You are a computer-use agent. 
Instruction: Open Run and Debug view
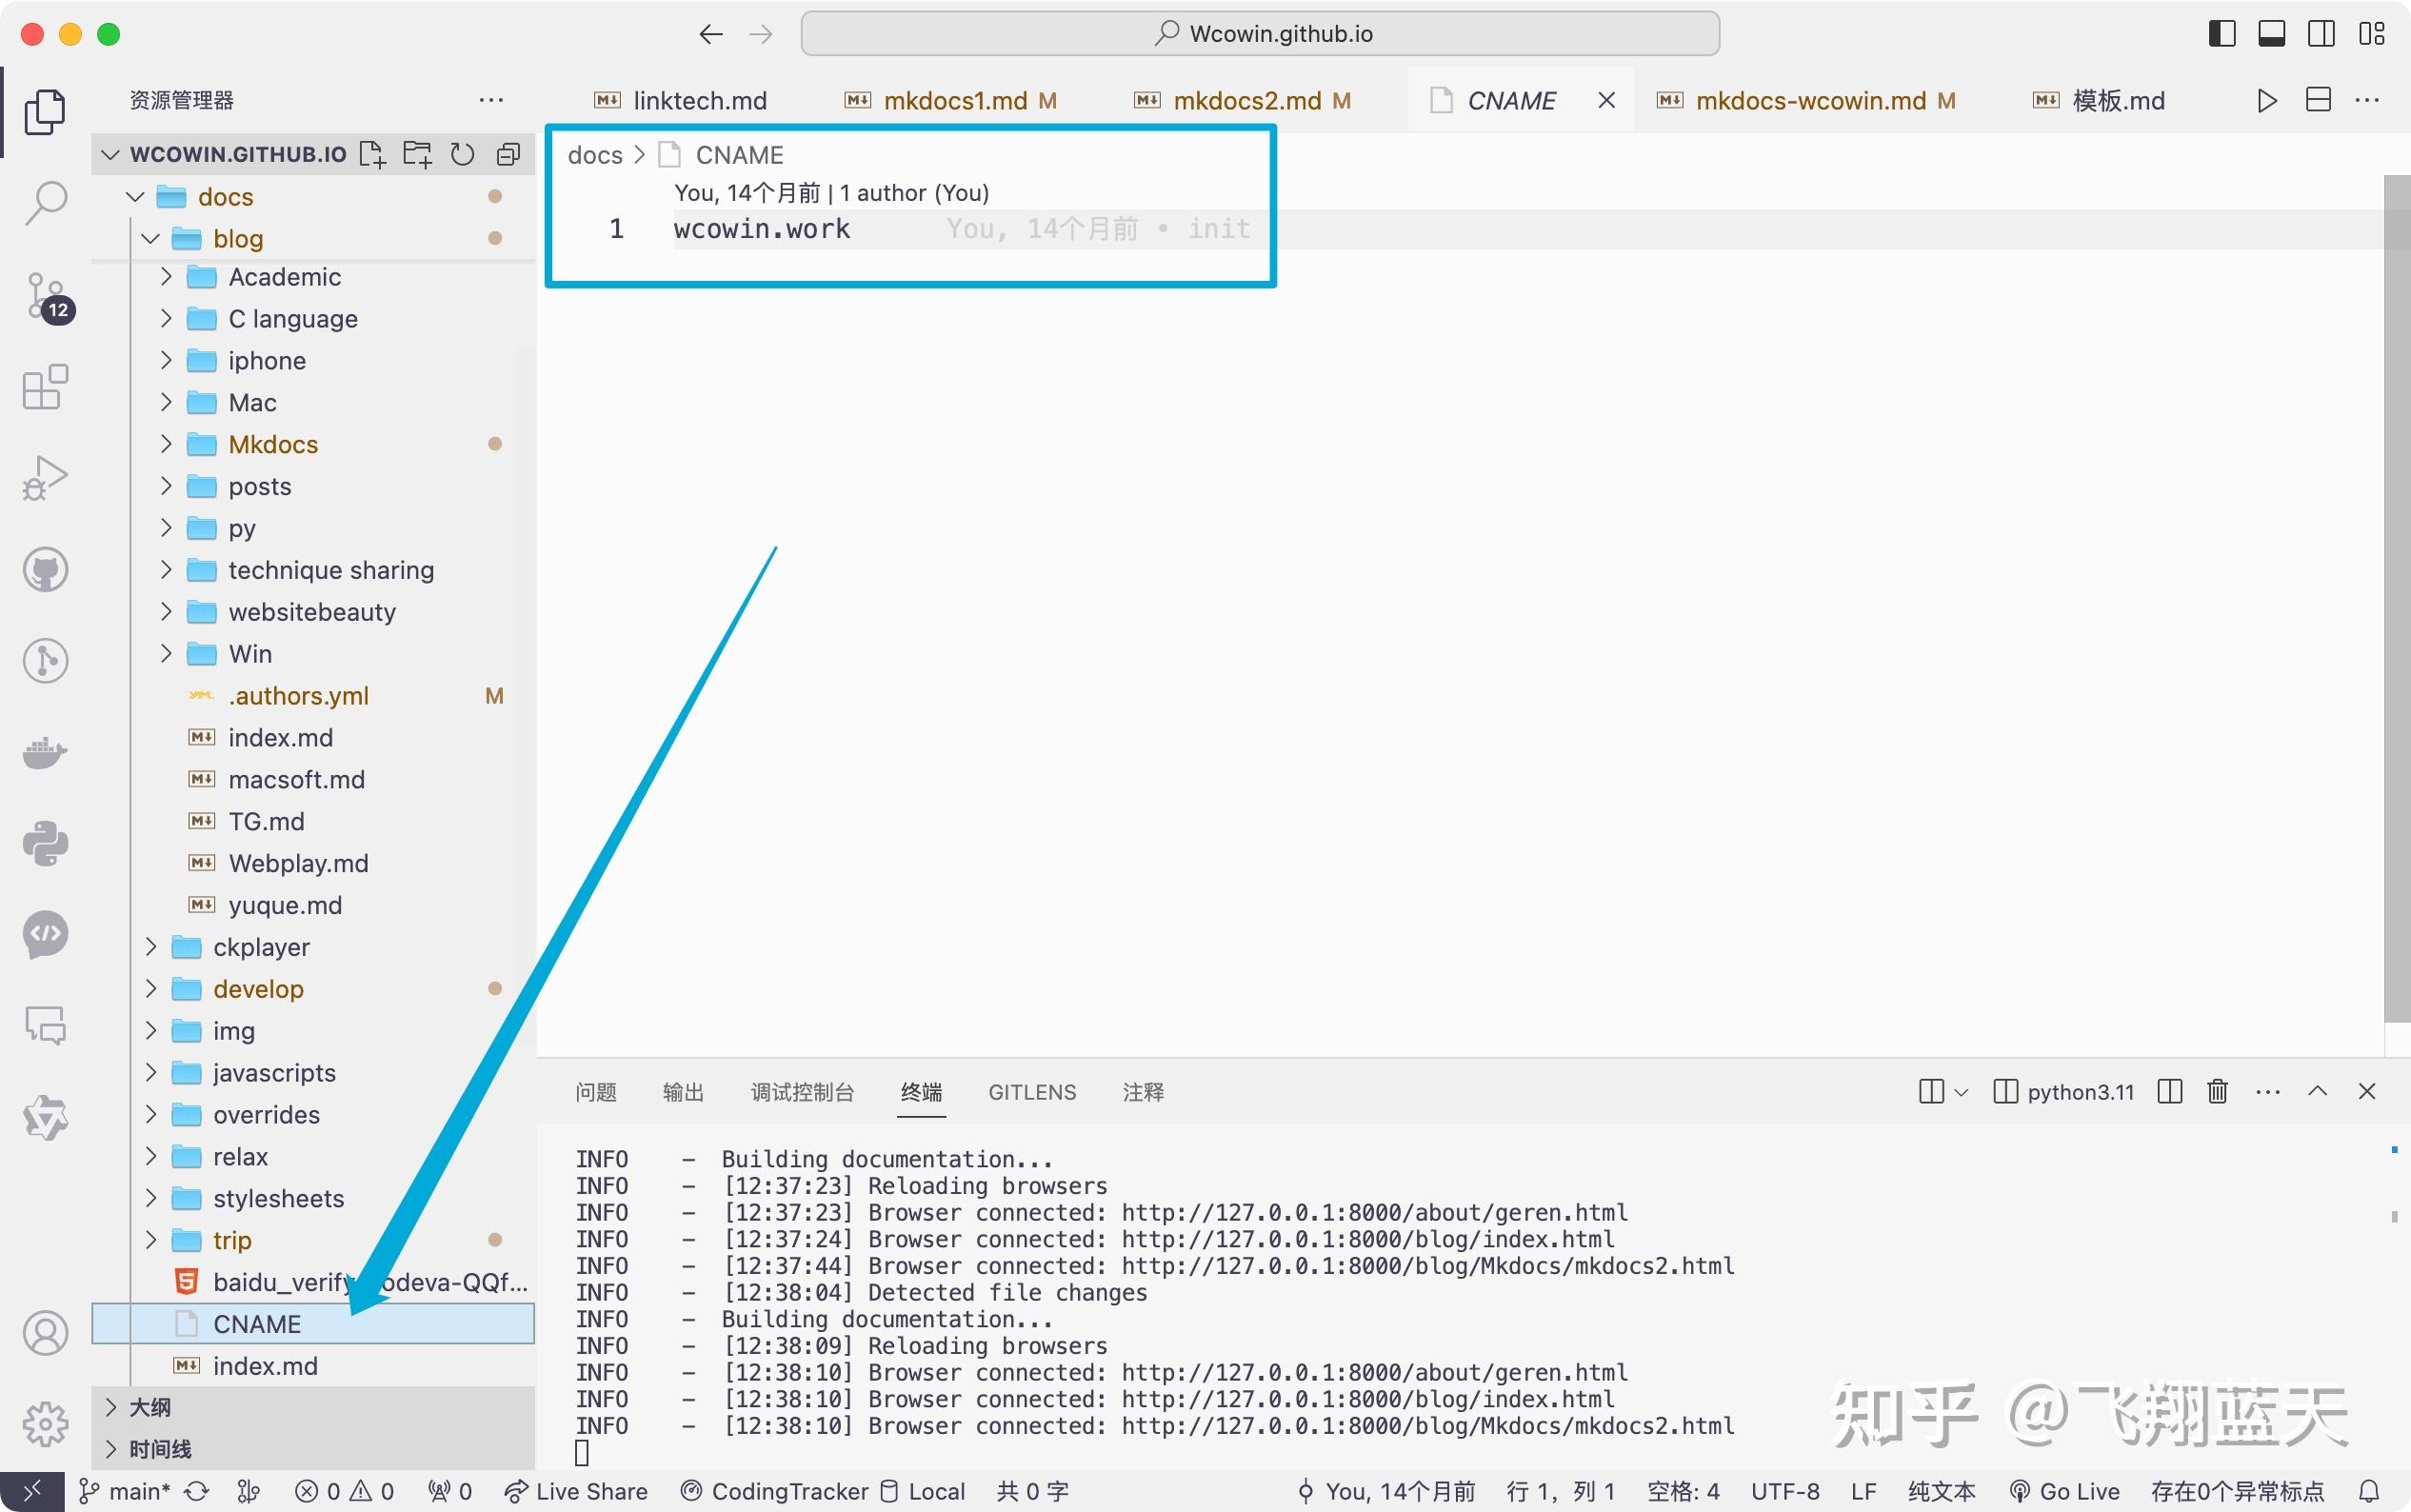45,477
